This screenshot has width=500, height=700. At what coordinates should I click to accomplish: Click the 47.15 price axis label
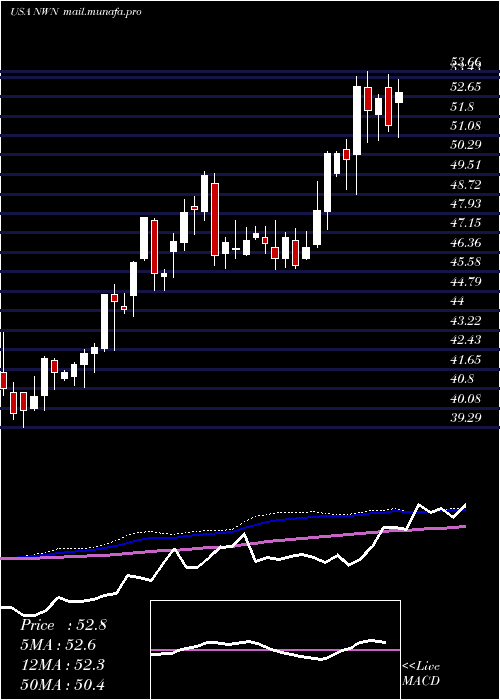pyautogui.click(x=466, y=222)
